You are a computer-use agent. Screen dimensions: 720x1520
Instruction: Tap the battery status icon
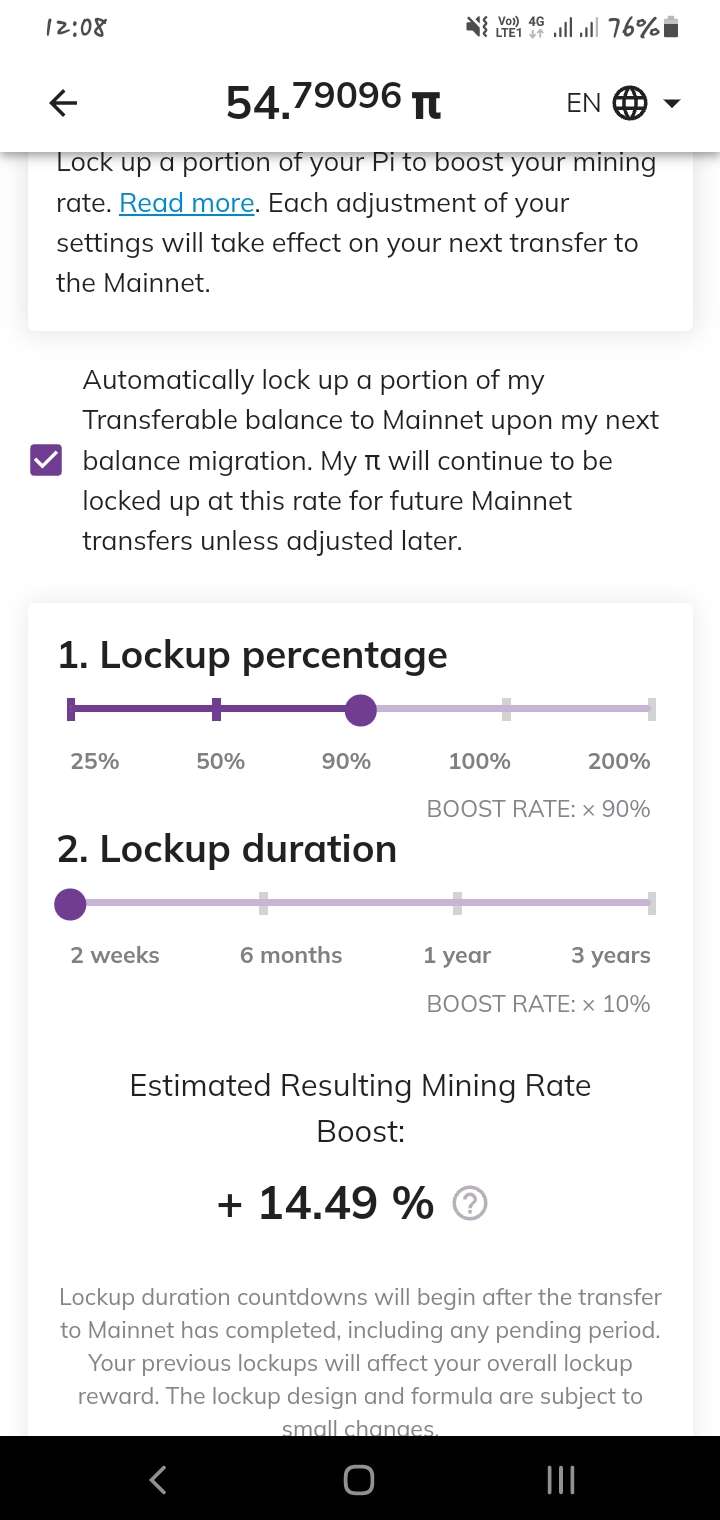pos(672,27)
